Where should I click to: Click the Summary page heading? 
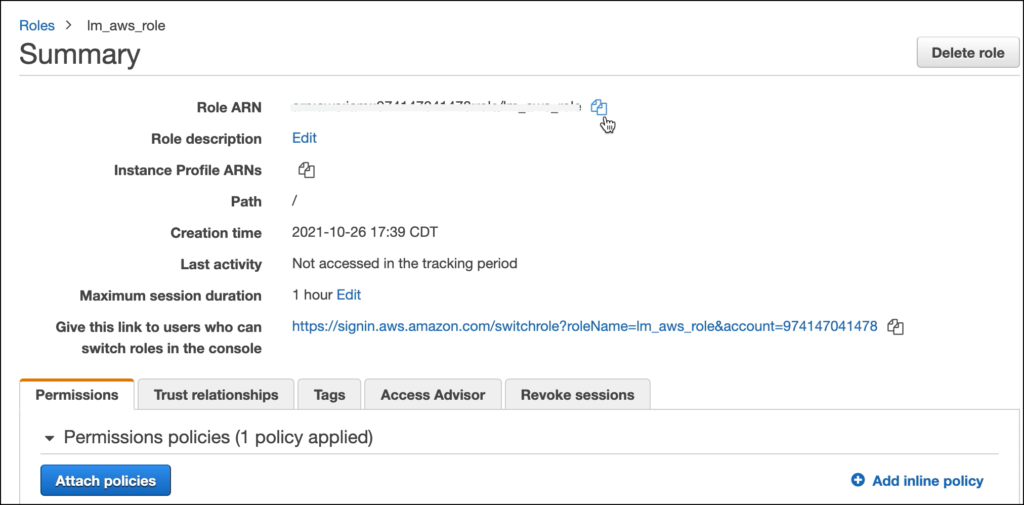(x=80, y=54)
